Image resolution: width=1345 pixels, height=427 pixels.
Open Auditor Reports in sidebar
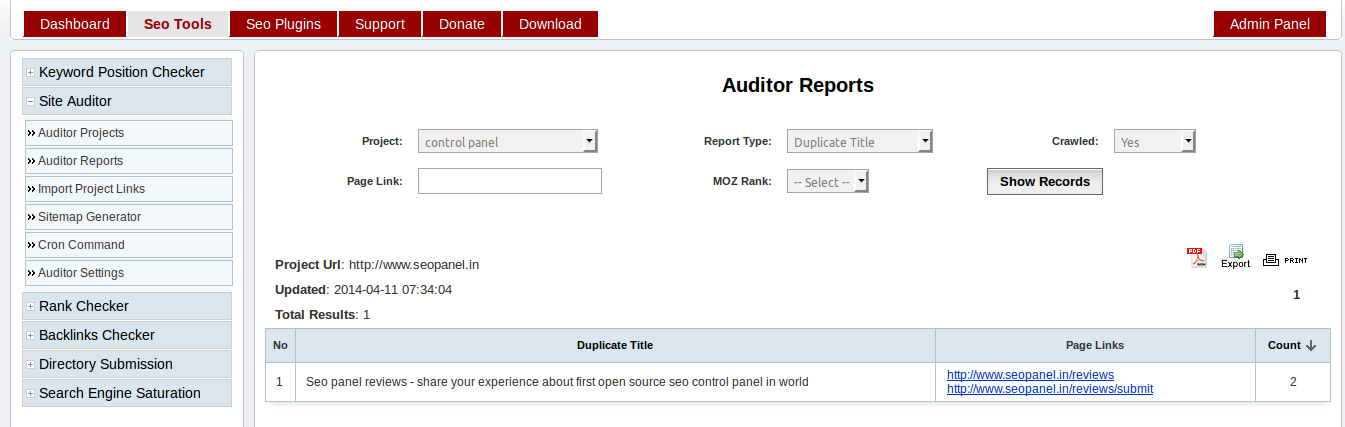[x=129, y=161]
